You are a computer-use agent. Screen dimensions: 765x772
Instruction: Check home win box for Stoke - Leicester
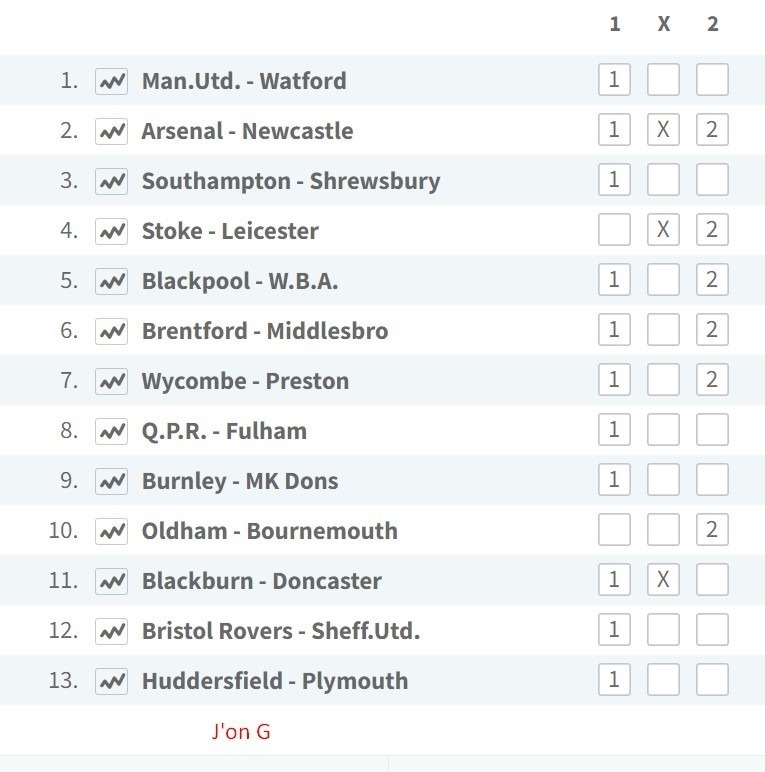tap(614, 229)
